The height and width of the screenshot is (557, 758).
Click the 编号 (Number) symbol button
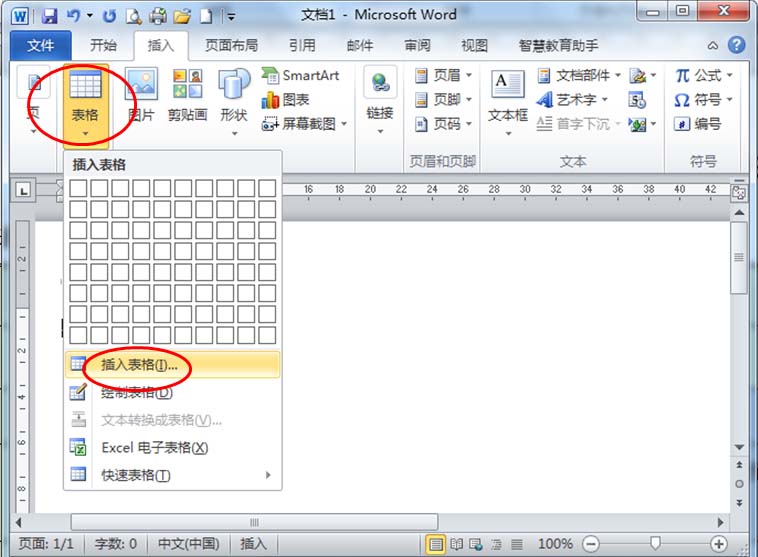(698, 124)
